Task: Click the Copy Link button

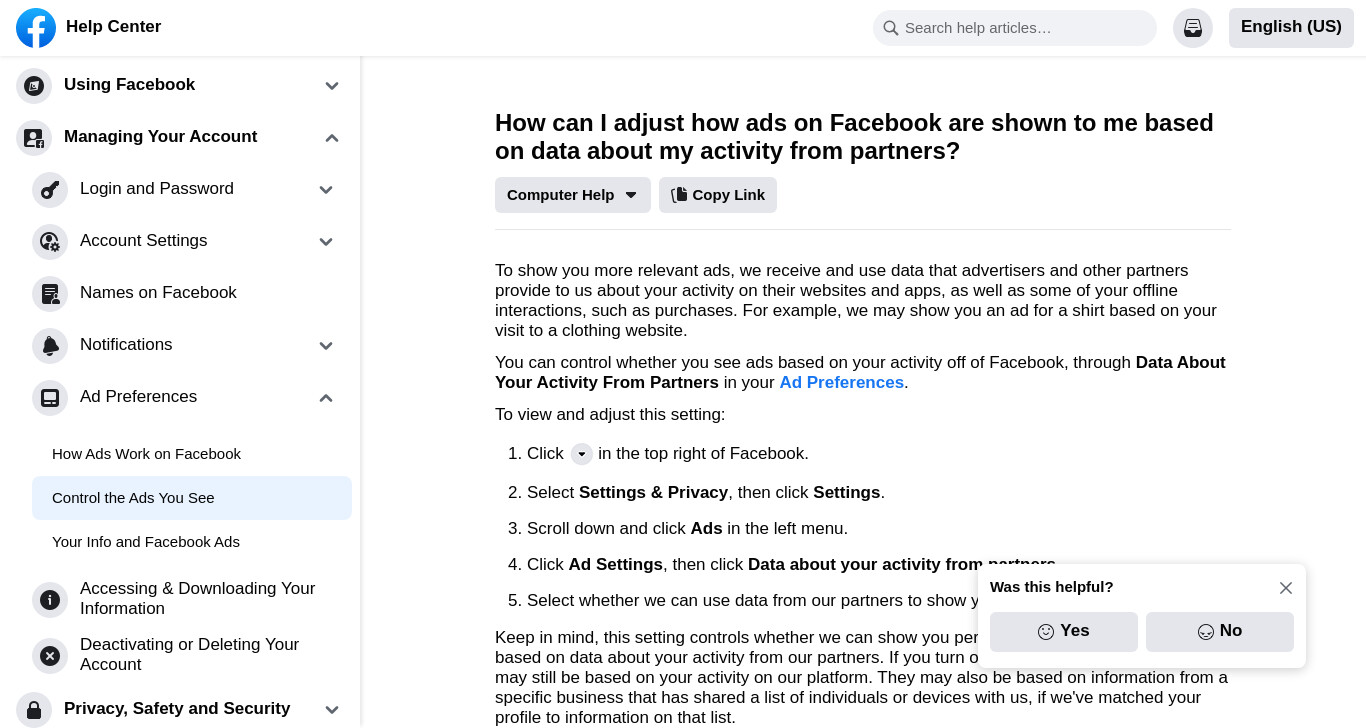Action: 718,195
